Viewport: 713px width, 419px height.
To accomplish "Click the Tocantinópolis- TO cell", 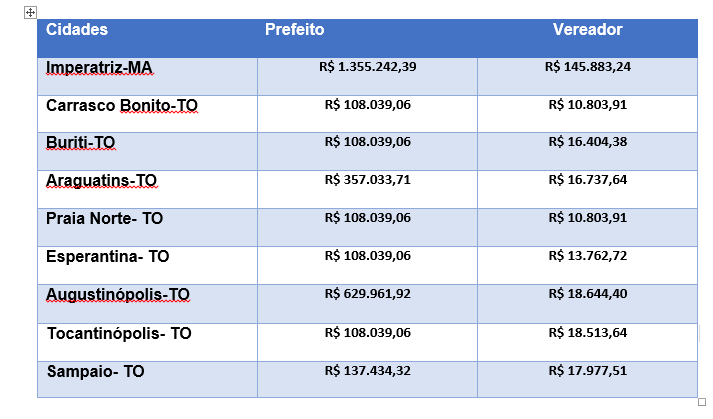I will tap(118, 333).
